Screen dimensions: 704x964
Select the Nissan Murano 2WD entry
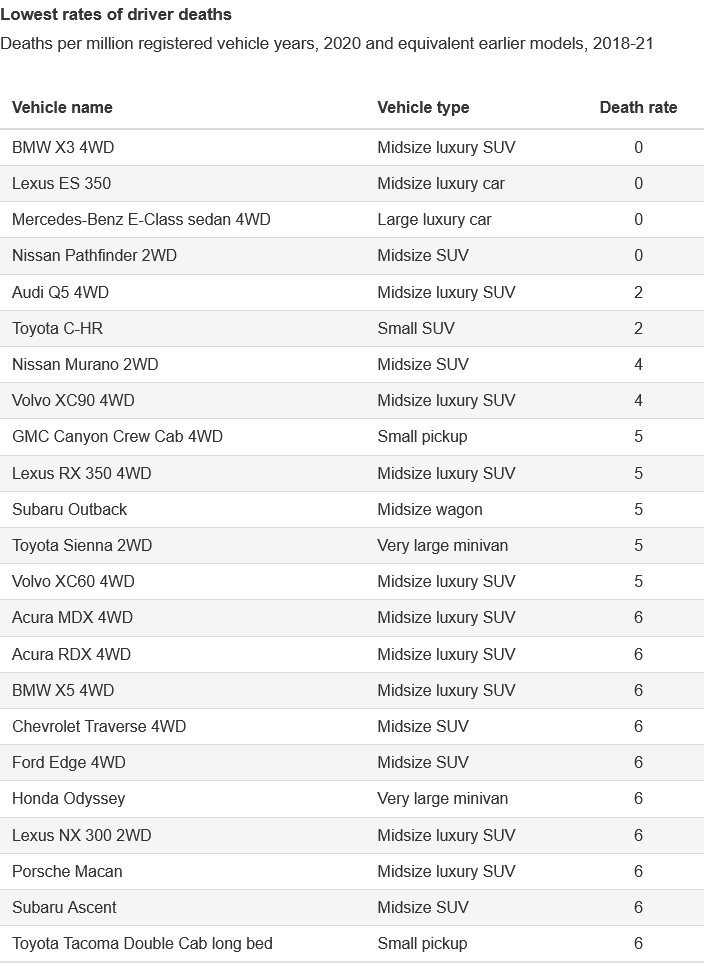click(85, 364)
